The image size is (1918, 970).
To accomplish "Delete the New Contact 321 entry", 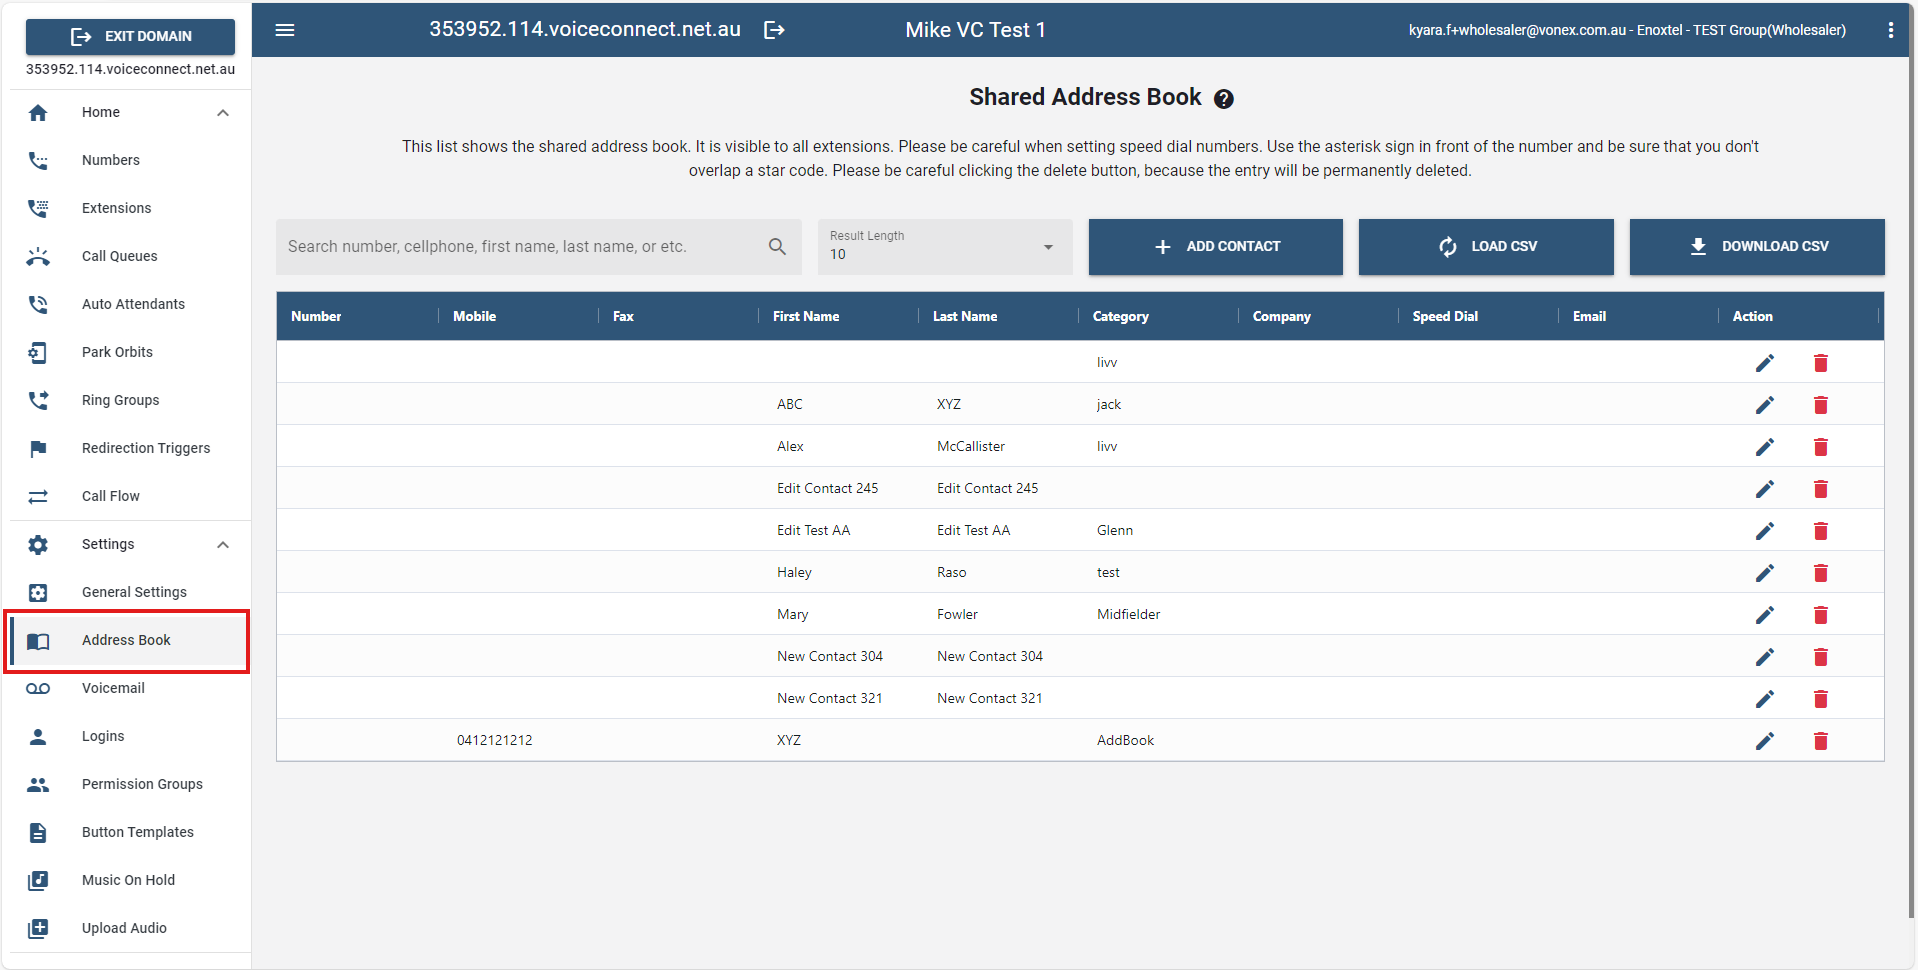I will pyautogui.click(x=1820, y=699).
